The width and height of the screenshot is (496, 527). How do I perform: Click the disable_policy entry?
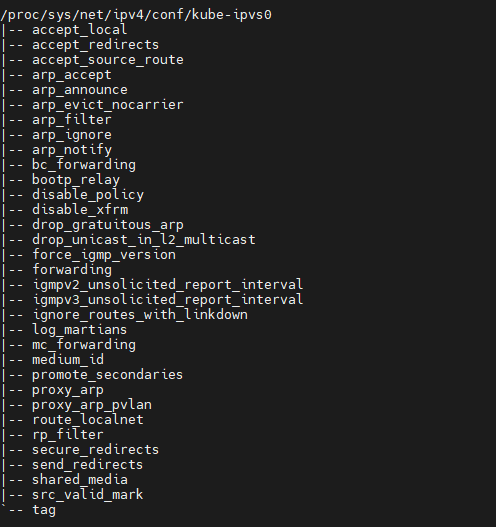point(88,195)
